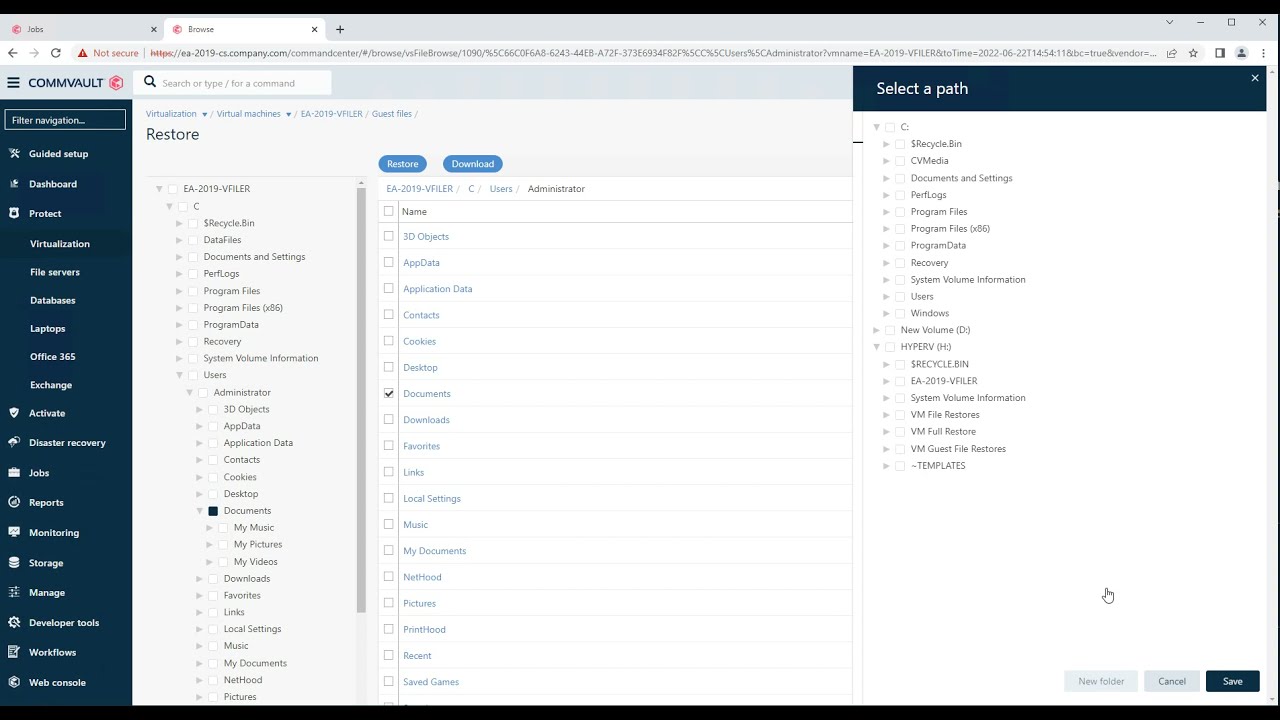Check the Music checkbox in file list
This screenshot has height=720, width=1280.
click(389, 524)
